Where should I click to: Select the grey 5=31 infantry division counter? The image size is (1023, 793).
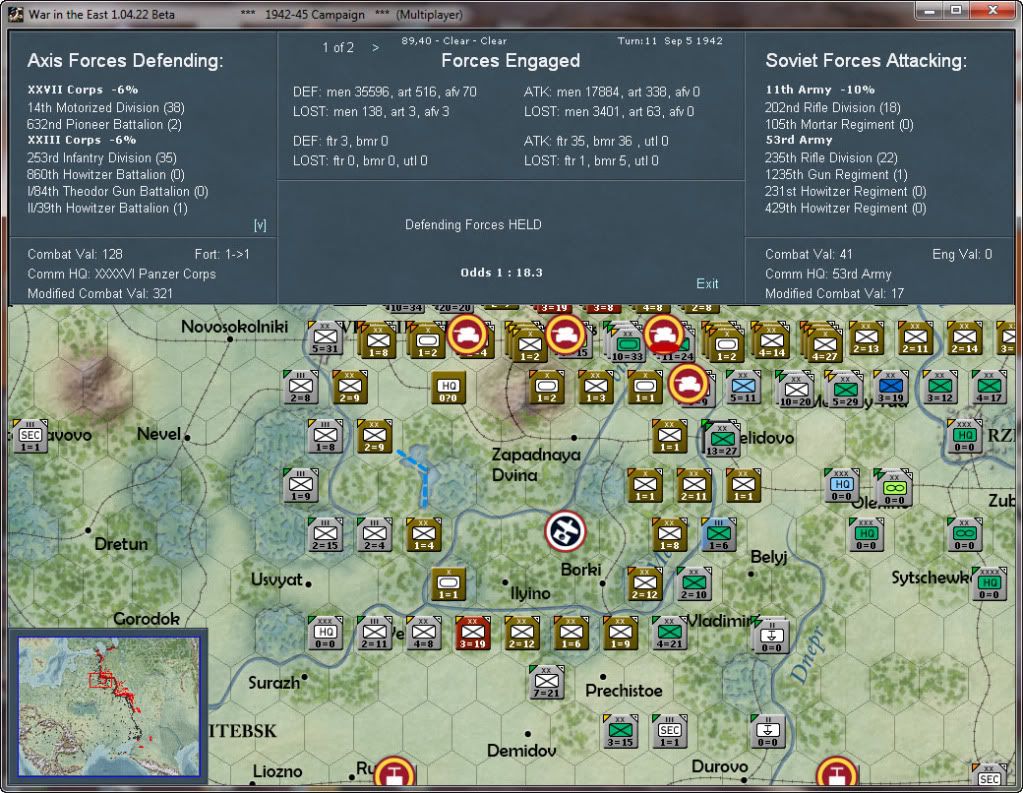click(325, 339)
